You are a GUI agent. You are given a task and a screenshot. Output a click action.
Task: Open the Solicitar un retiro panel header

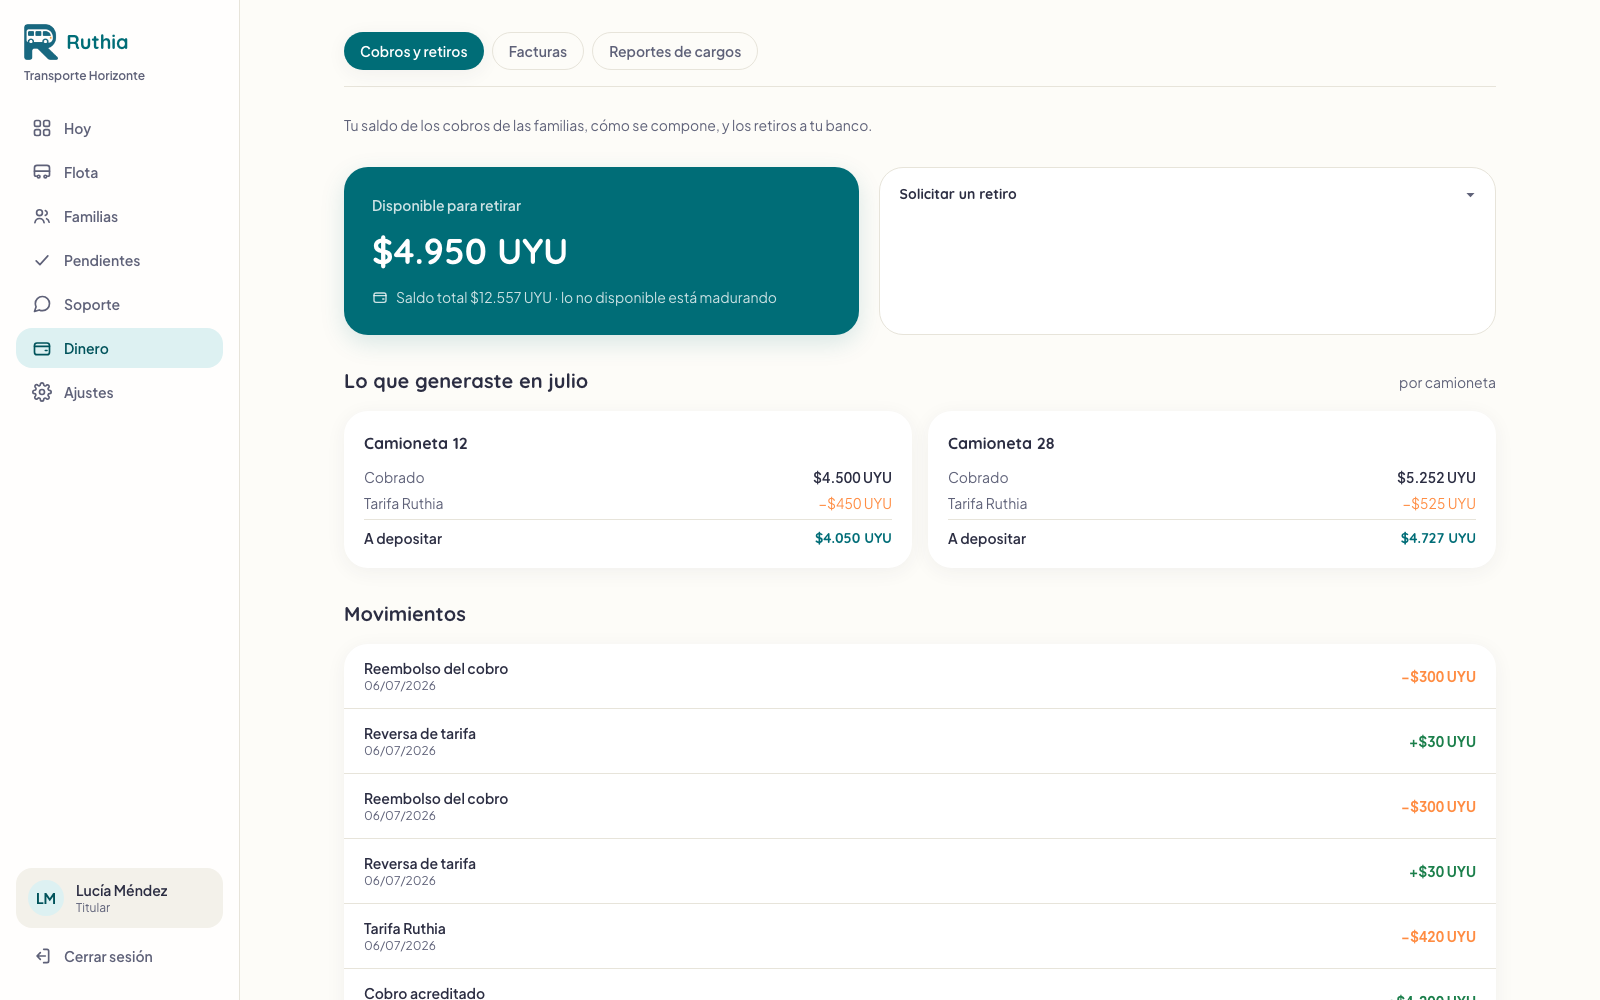tap(1187, 194)
